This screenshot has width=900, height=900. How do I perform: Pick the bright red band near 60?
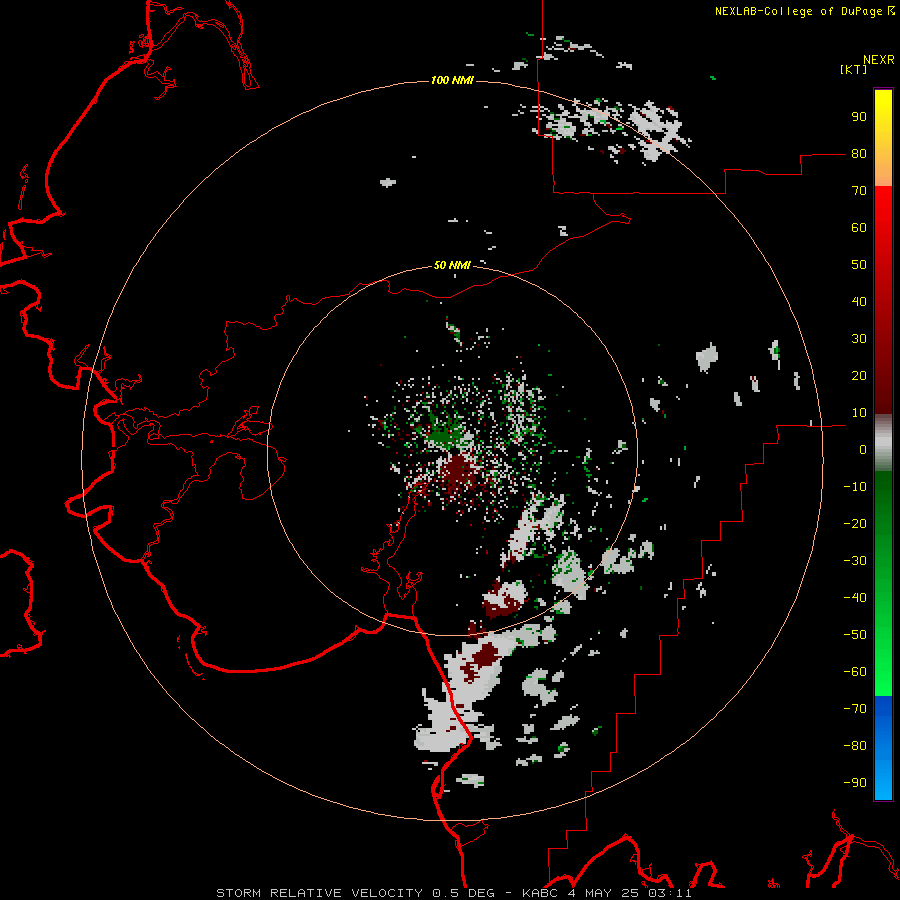coord(883,212)
